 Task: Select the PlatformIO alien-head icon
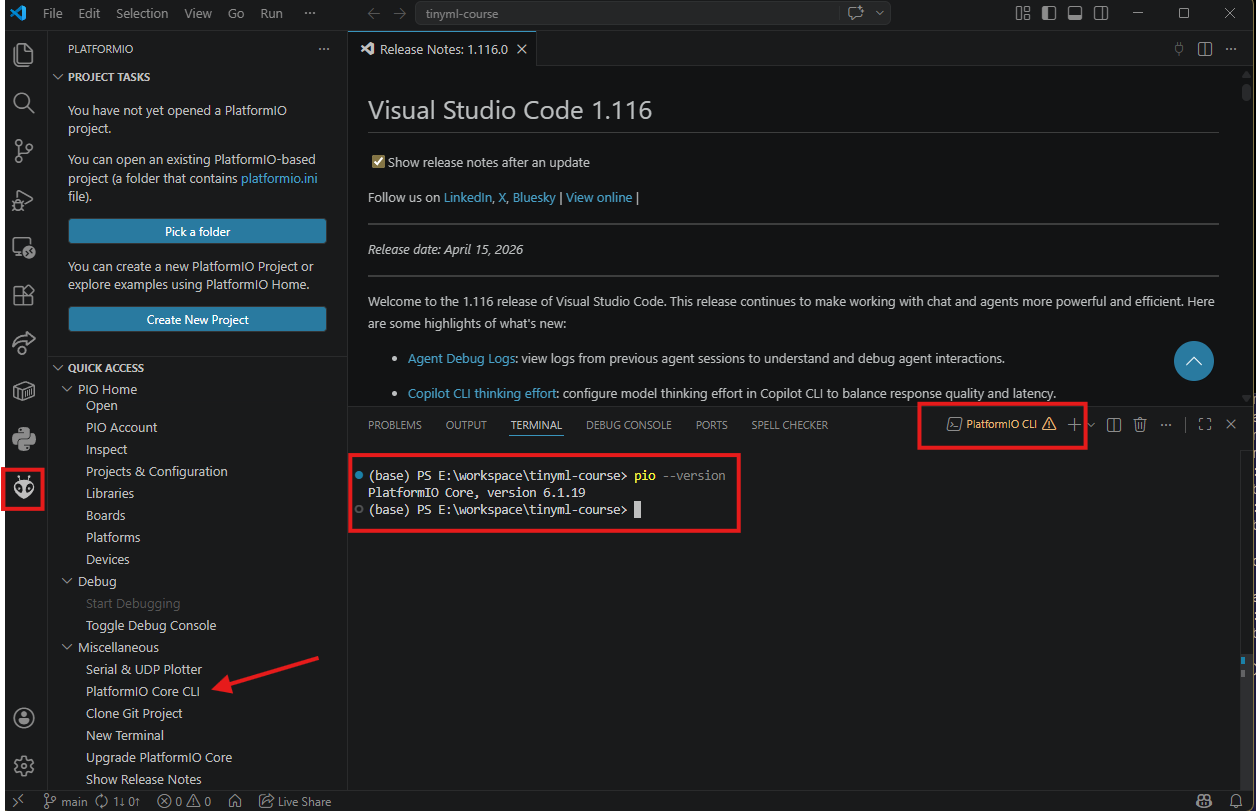24,488
